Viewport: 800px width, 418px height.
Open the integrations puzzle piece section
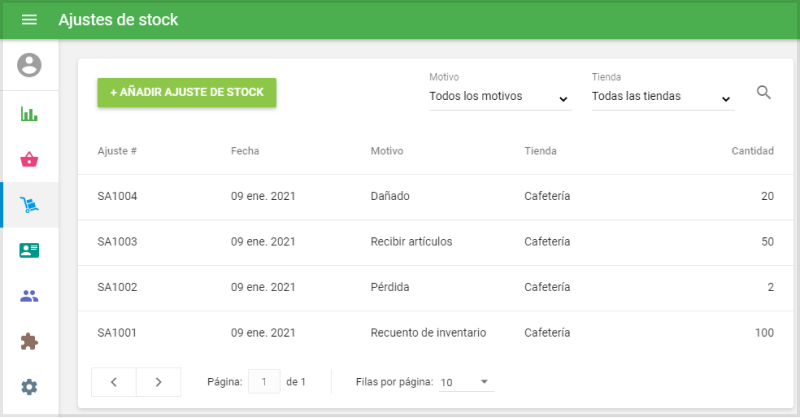click(29, 342)
